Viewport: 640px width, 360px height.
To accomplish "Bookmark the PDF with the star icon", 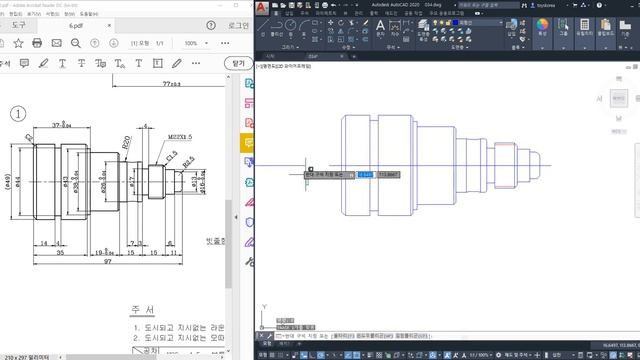I will (x=18, y=43).
